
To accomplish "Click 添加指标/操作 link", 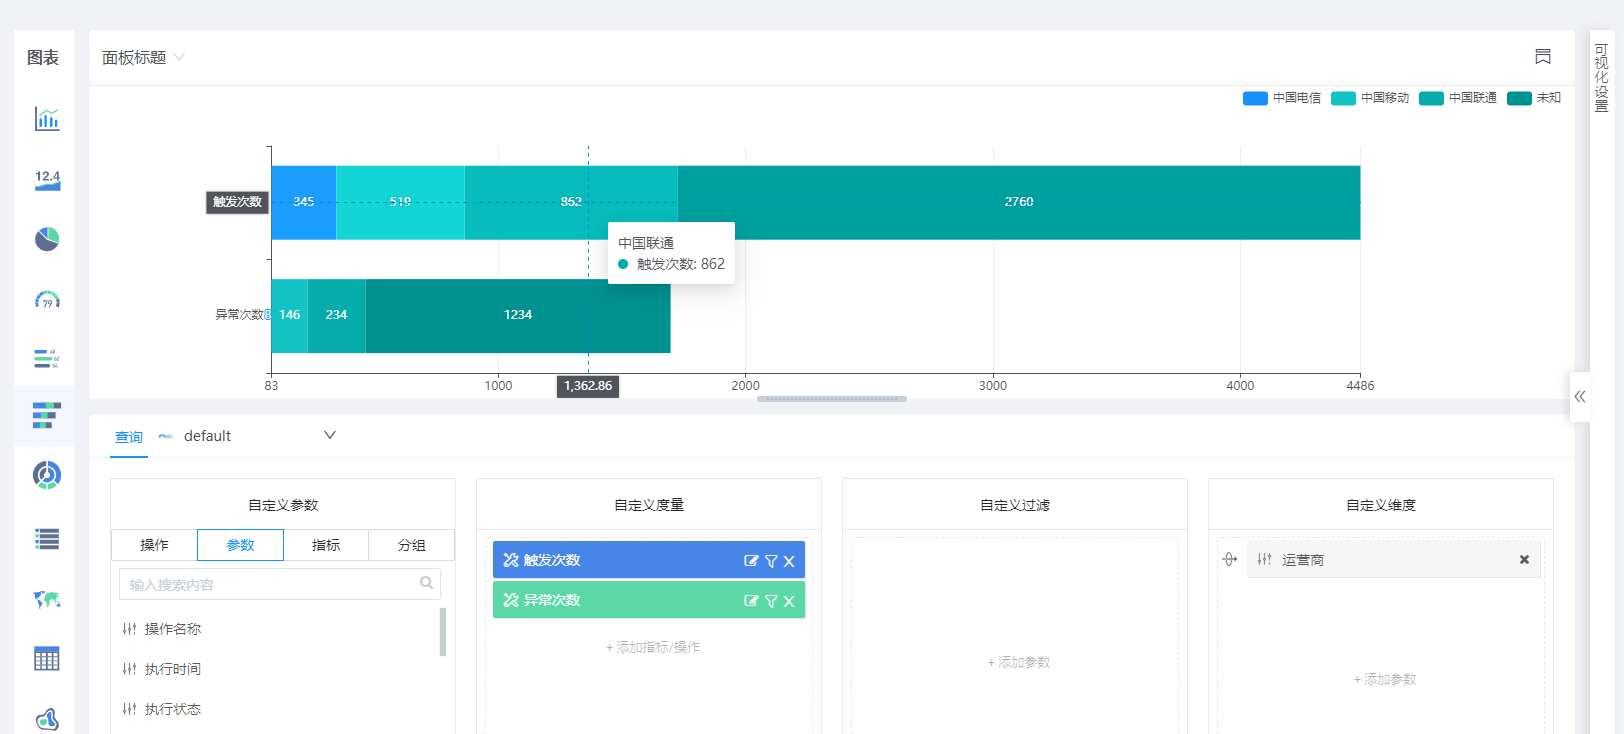I will point(653,647).
